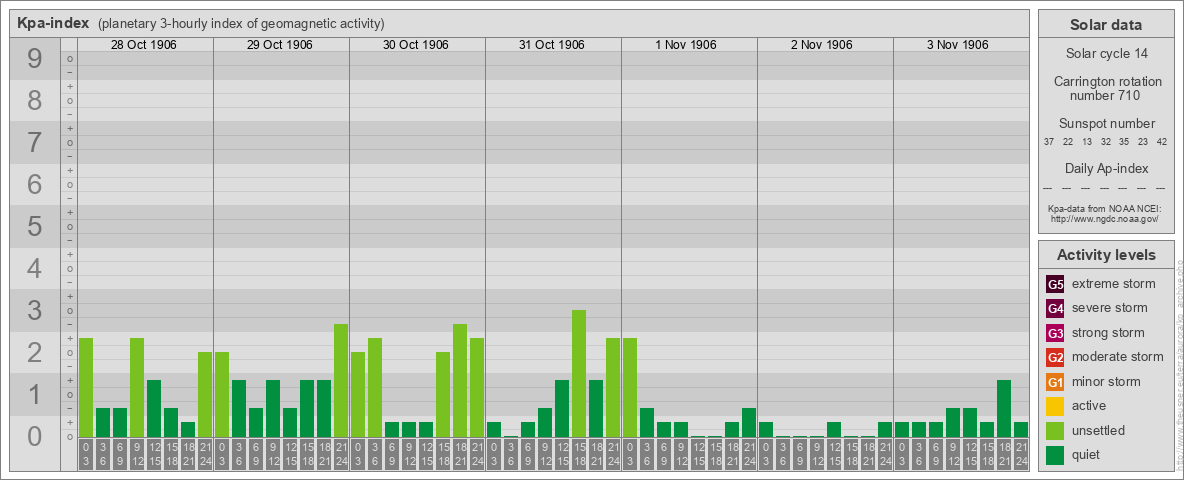Click the 12-15 time label under 30 Oct
The width and height of the screenshot is (1184, 480).
click(x=426, y=454)
